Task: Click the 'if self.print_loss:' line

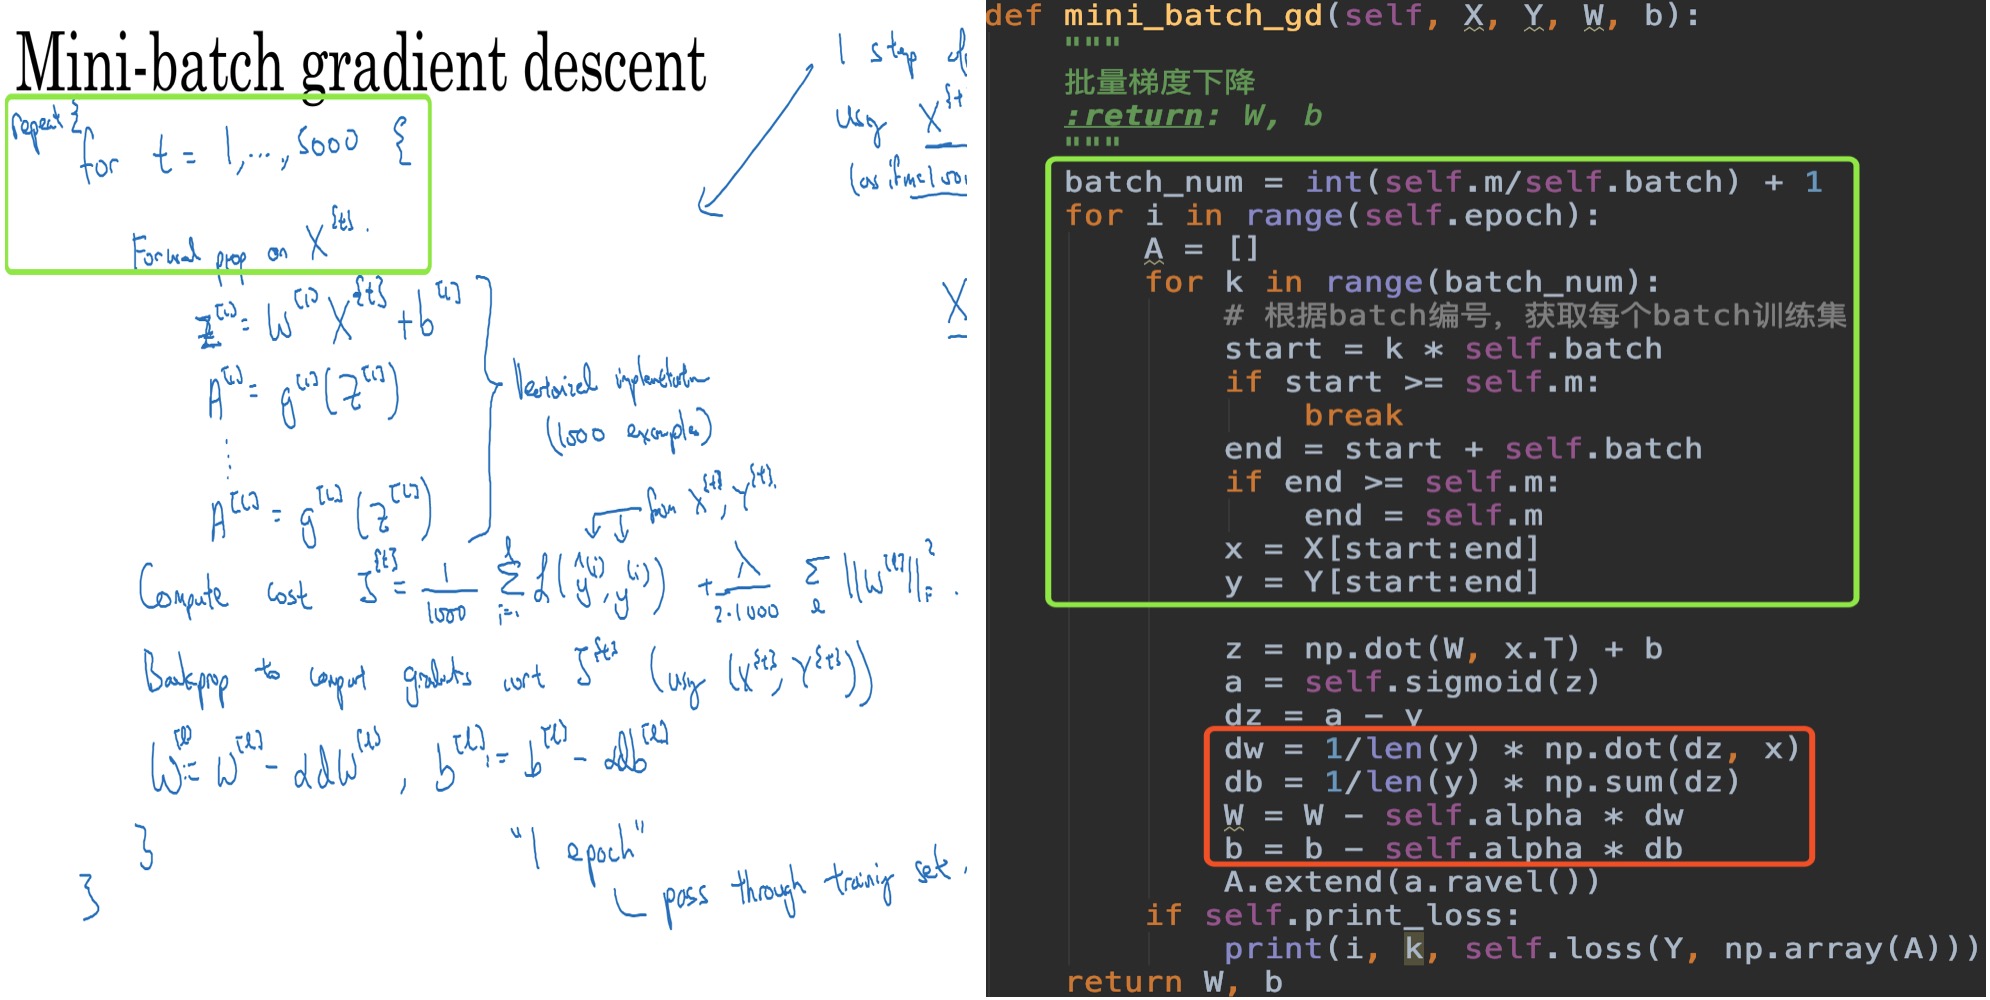Action: coord(1332,916)
